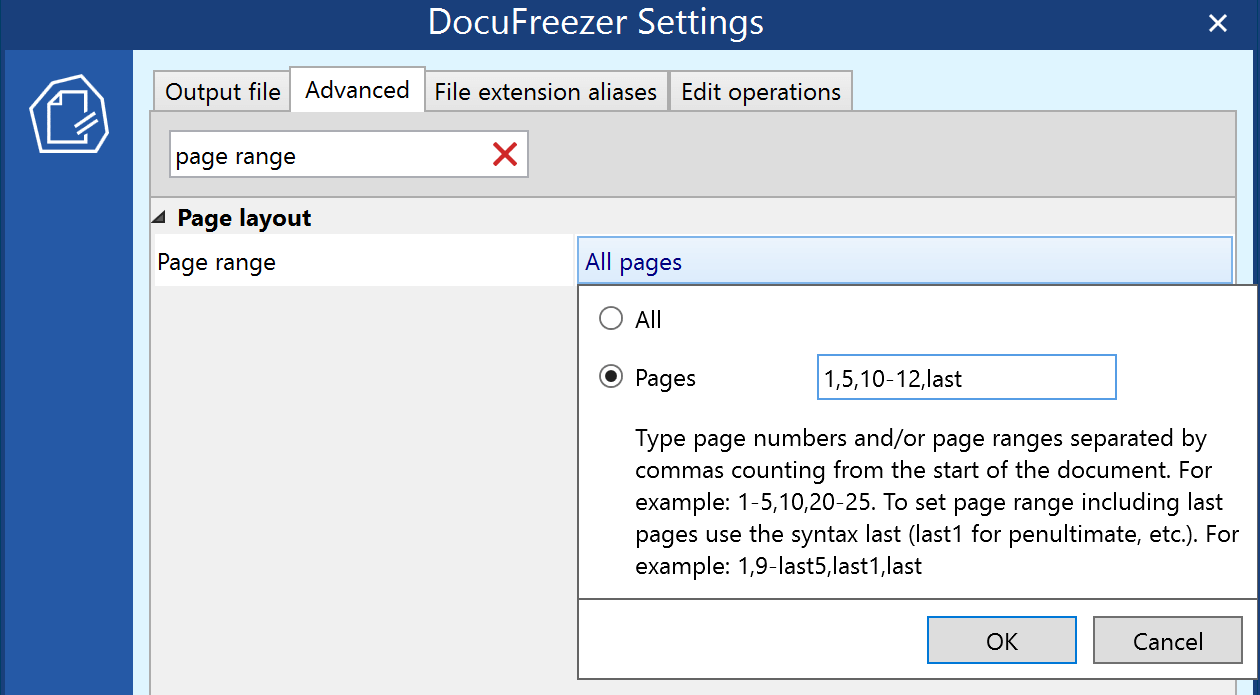Select the All radio button
The width and height of the screenshot is (1260, 695).
(x=610, y=320)
